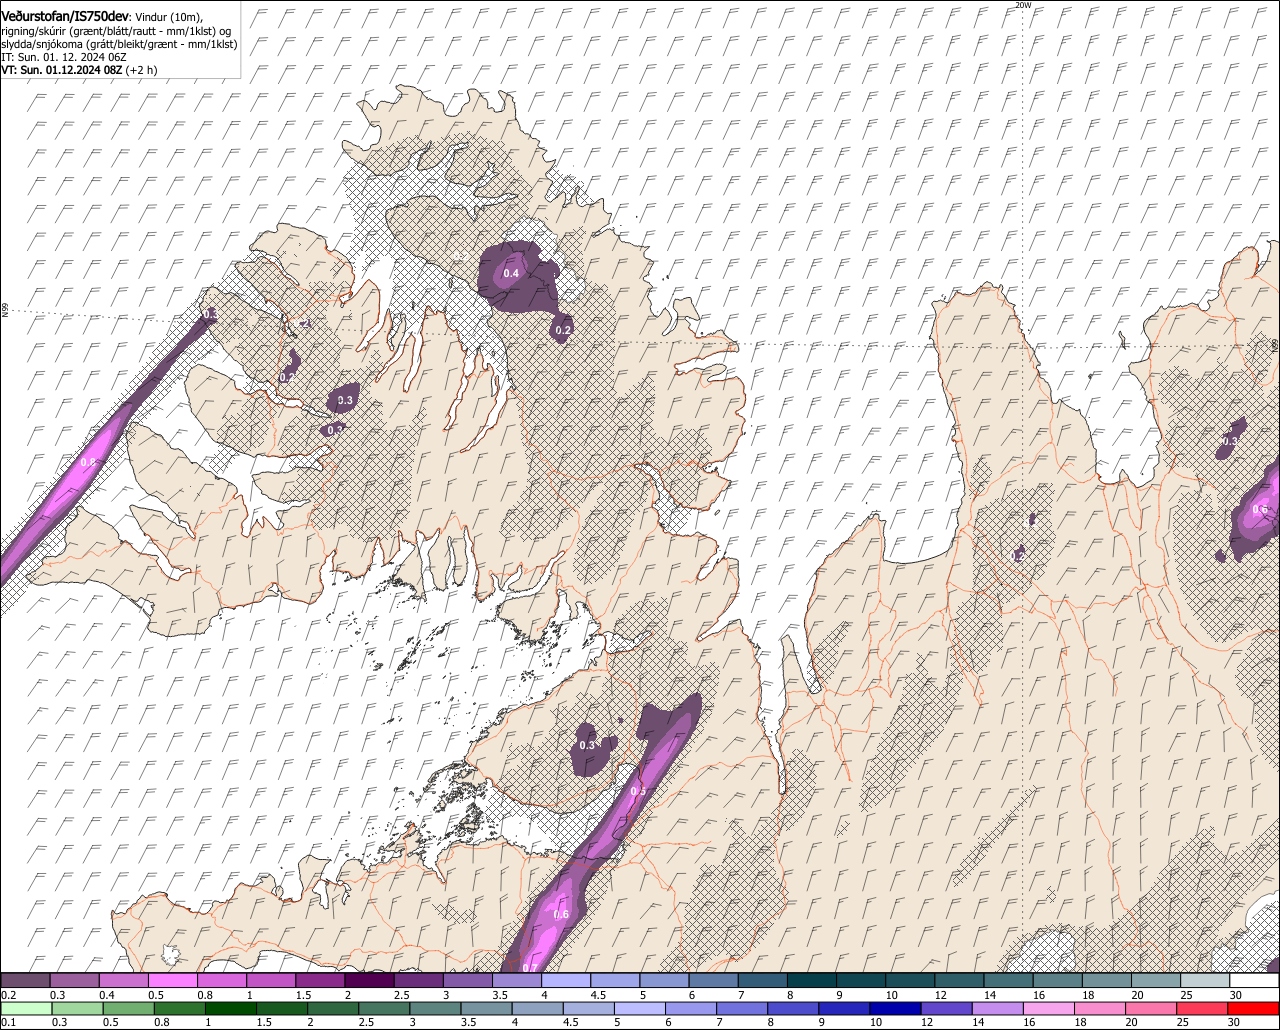Screen dimensions: 1280x1030
Task: Click the 0.8 precipitation value on the pink band
Action: point(88,462)
